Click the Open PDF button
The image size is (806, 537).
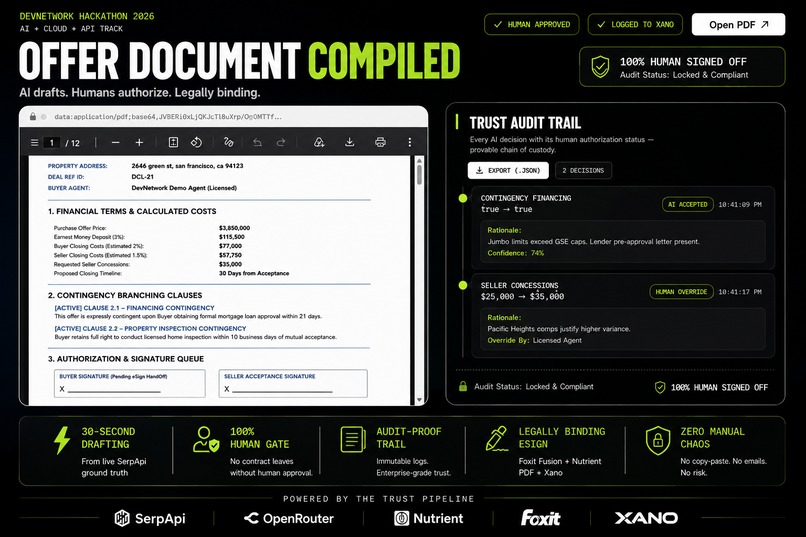[738, 25]
